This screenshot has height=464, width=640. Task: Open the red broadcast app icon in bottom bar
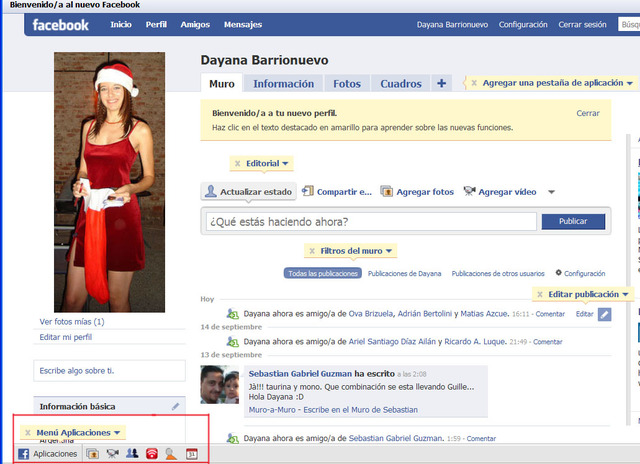pyautogui.click(x=152, y=453)
